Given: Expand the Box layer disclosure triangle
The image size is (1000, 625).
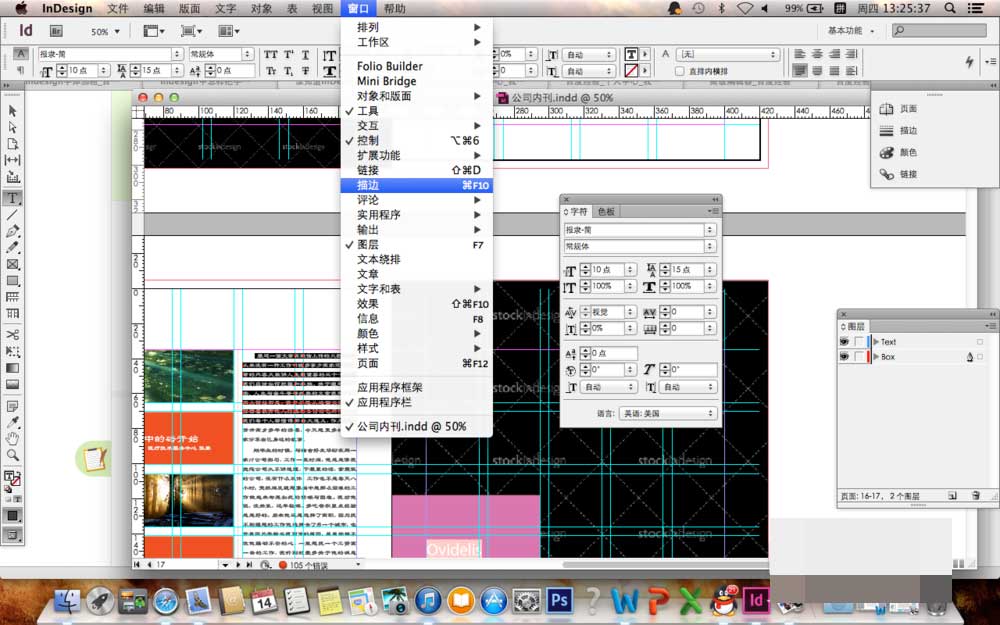Looking at the screenshot, I should [876, 357].
